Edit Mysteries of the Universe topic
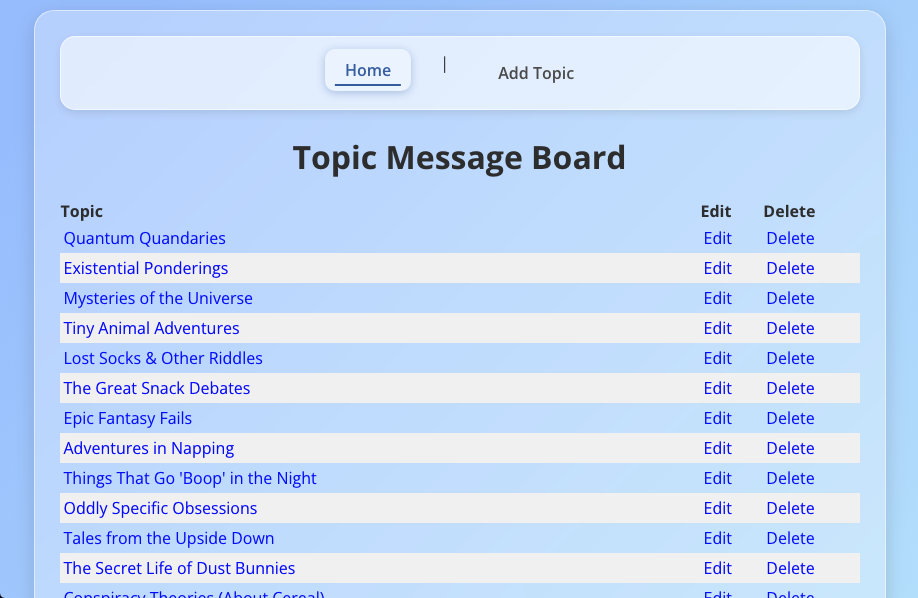 click(718, 298)
